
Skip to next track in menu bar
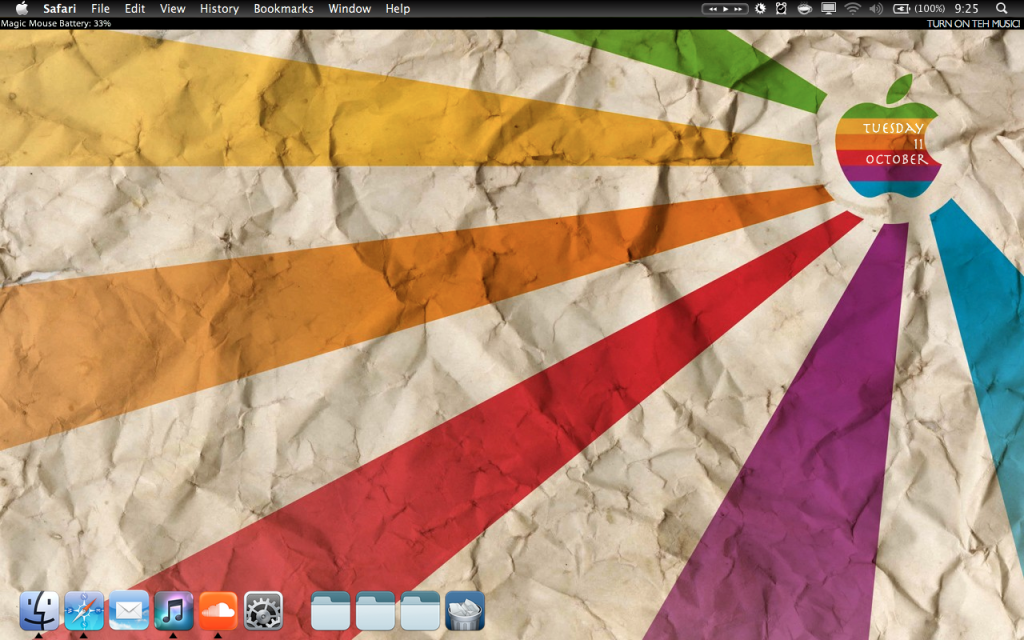pos(739,9)
